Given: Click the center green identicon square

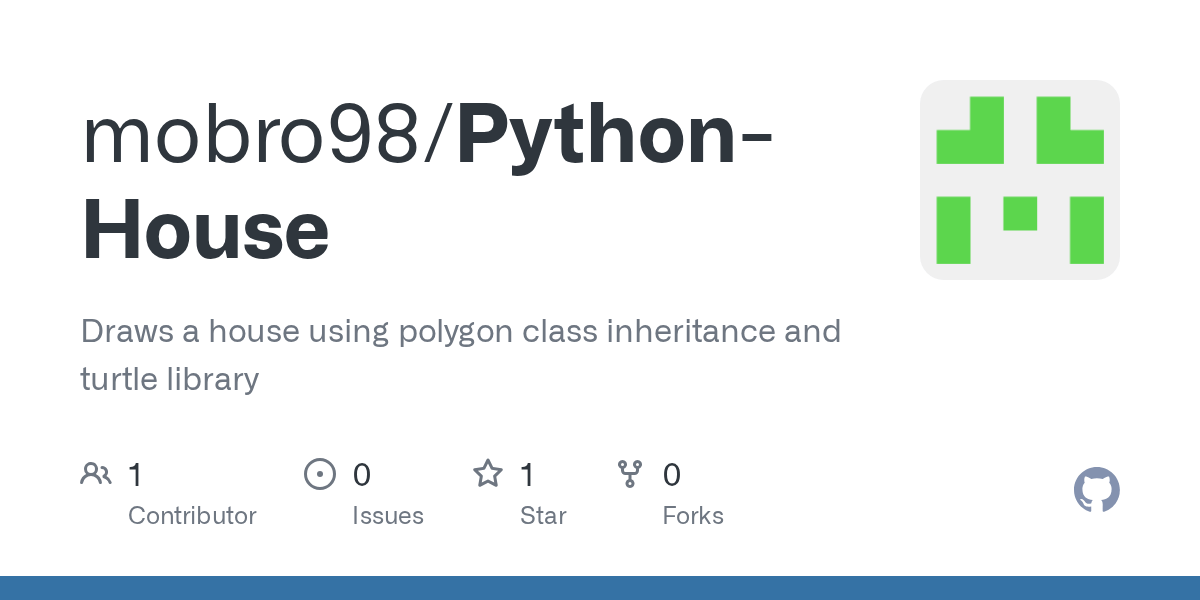Looking at the screenshot, I should (1020, 213).
